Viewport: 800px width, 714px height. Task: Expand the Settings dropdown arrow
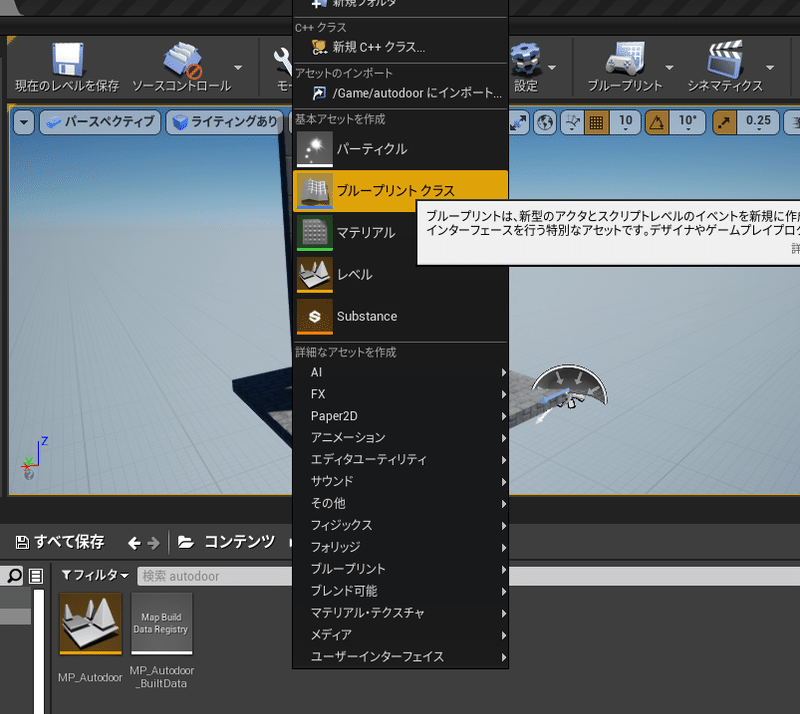pyautogui.click(x=552, y=67)
